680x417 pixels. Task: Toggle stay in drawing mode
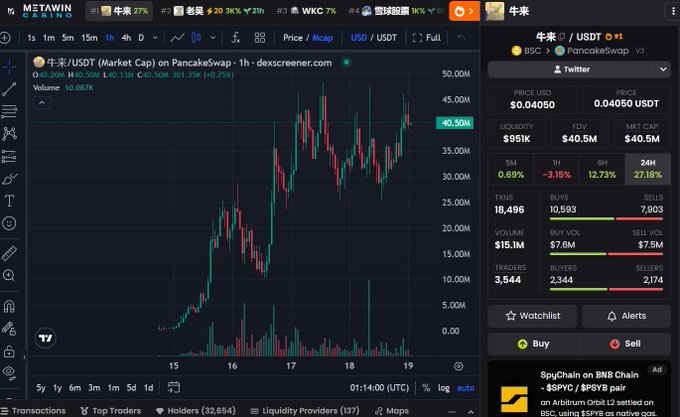coord(9,329)
